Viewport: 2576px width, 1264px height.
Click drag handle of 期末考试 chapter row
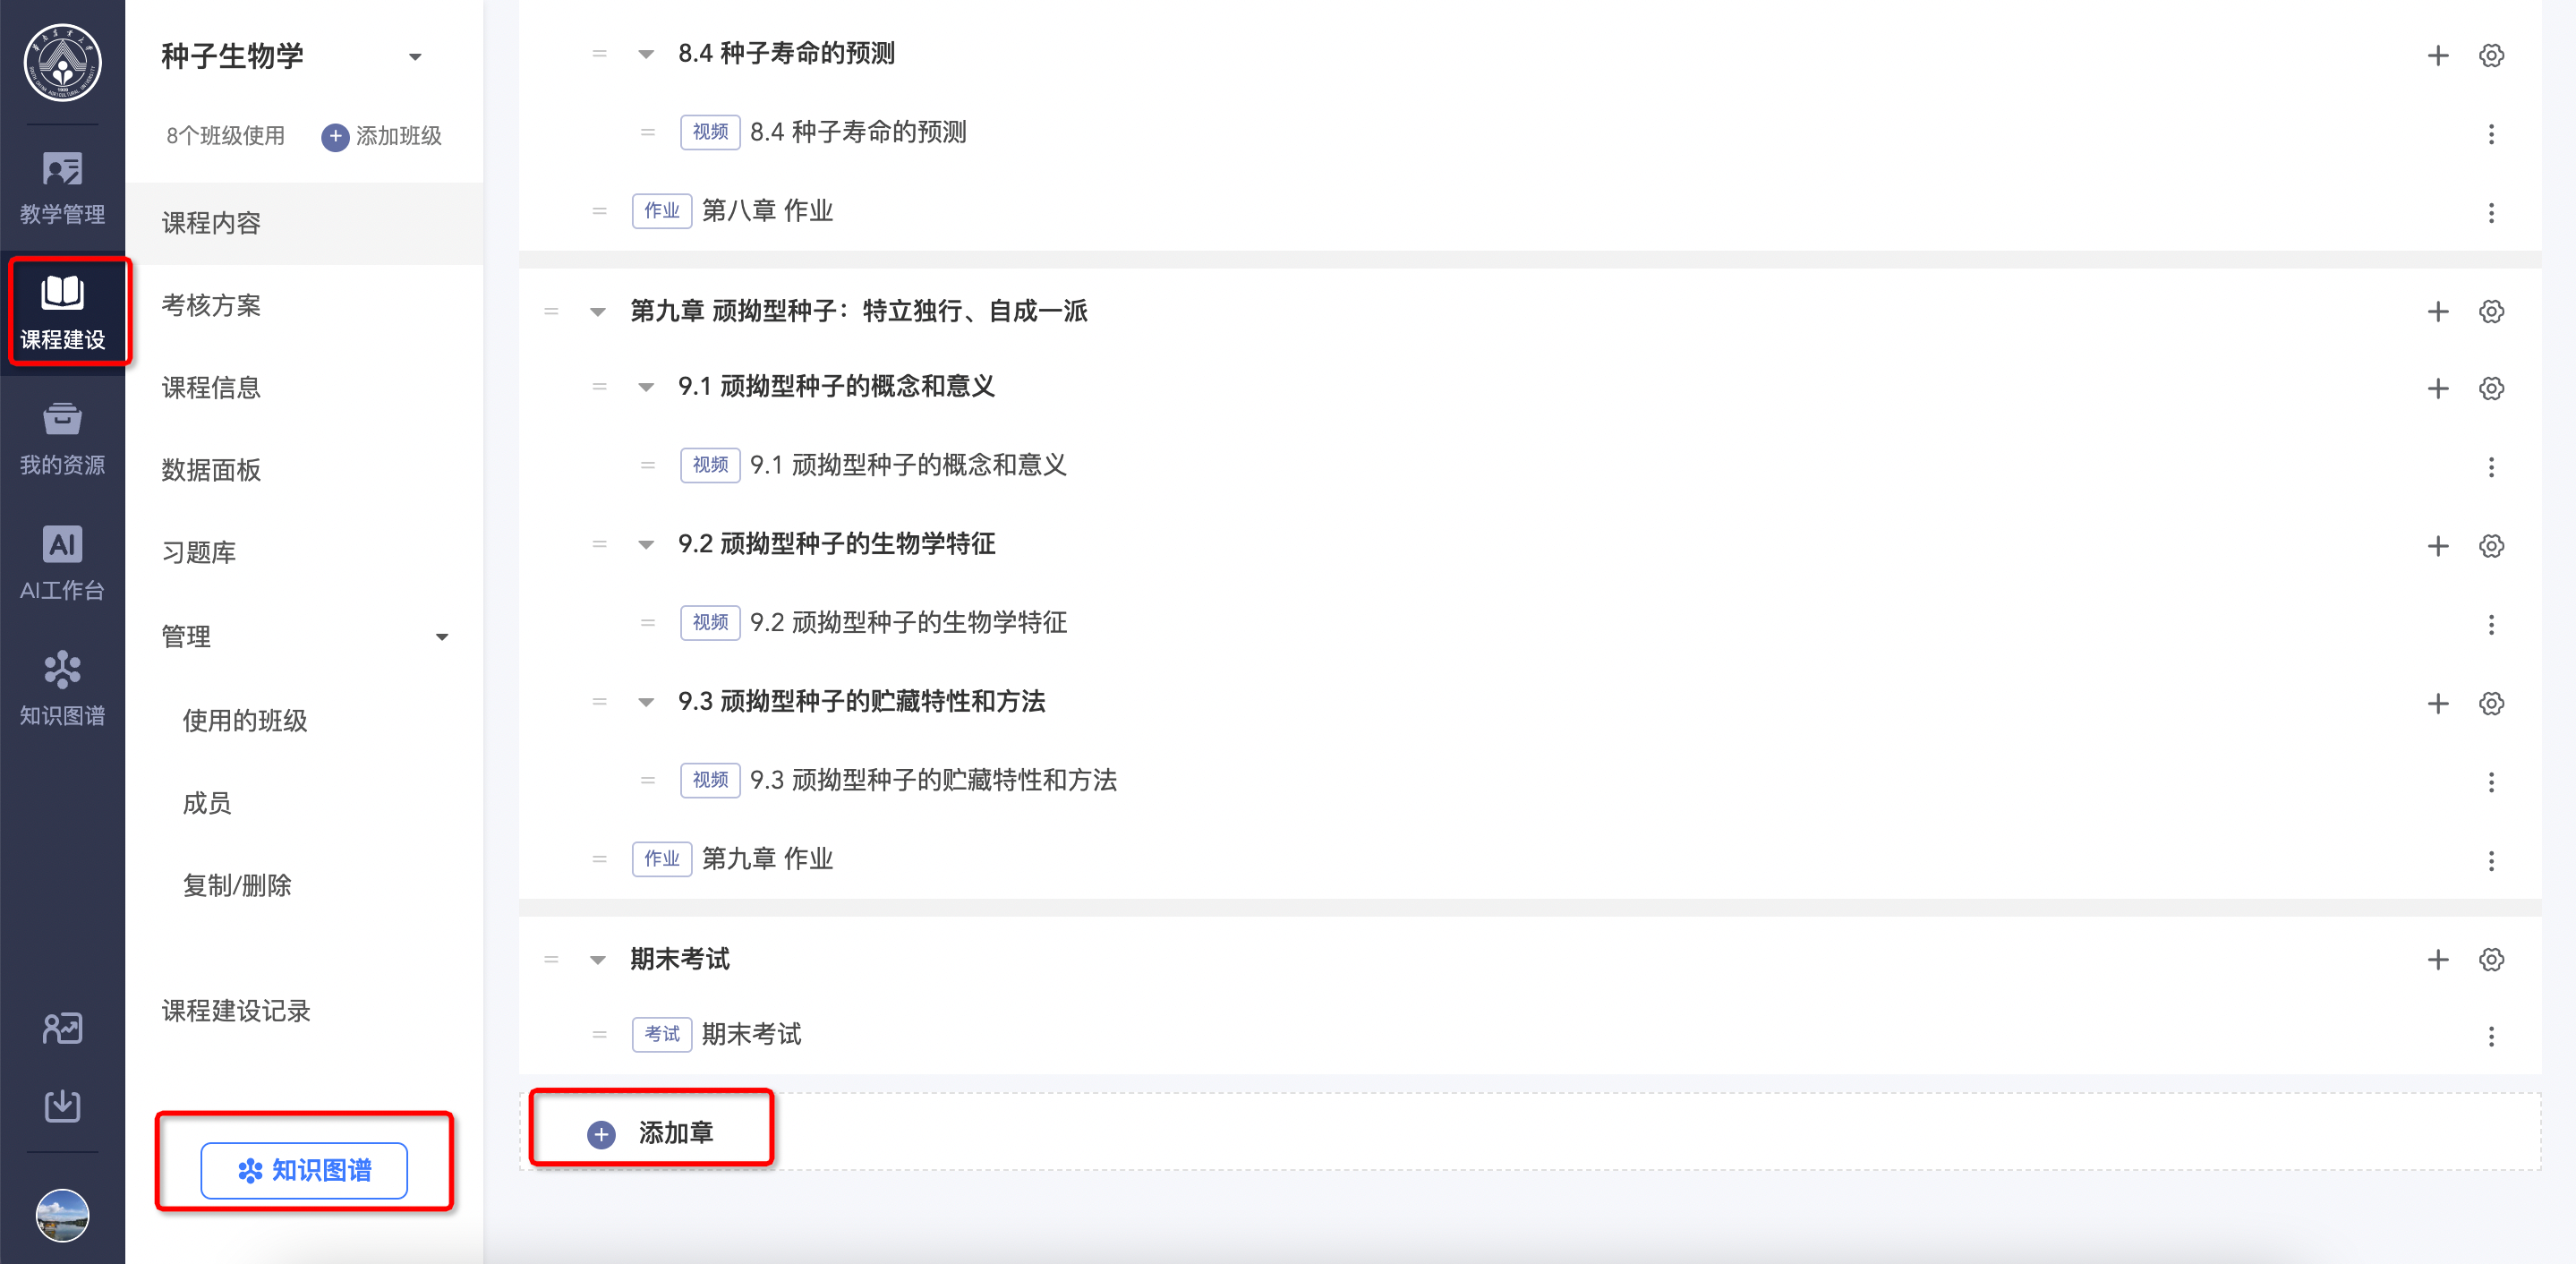[x=551, y=959]
